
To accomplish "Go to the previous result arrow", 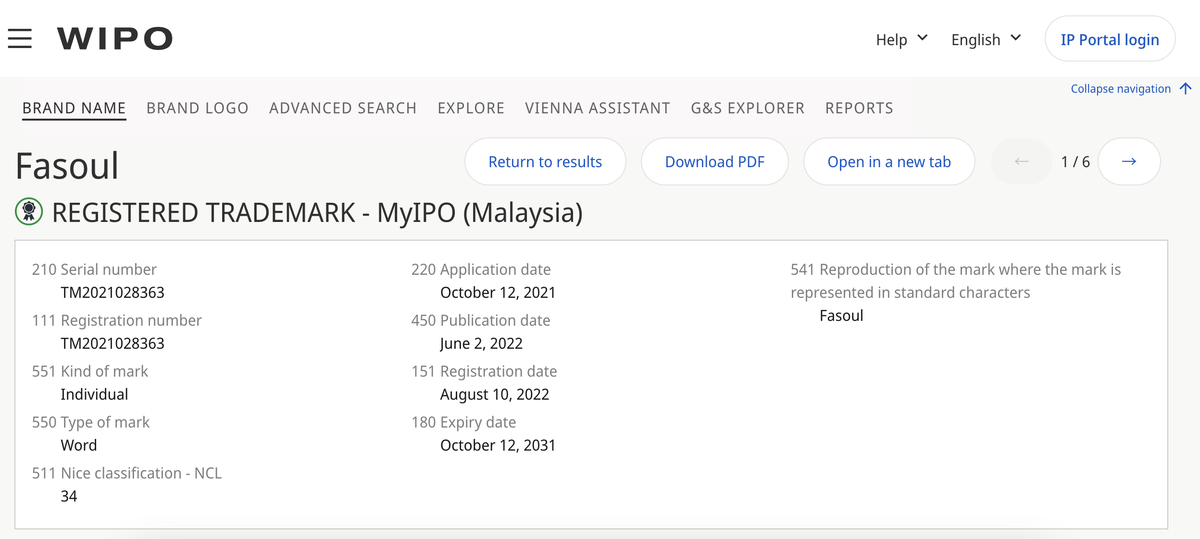I will [1022, 161].
